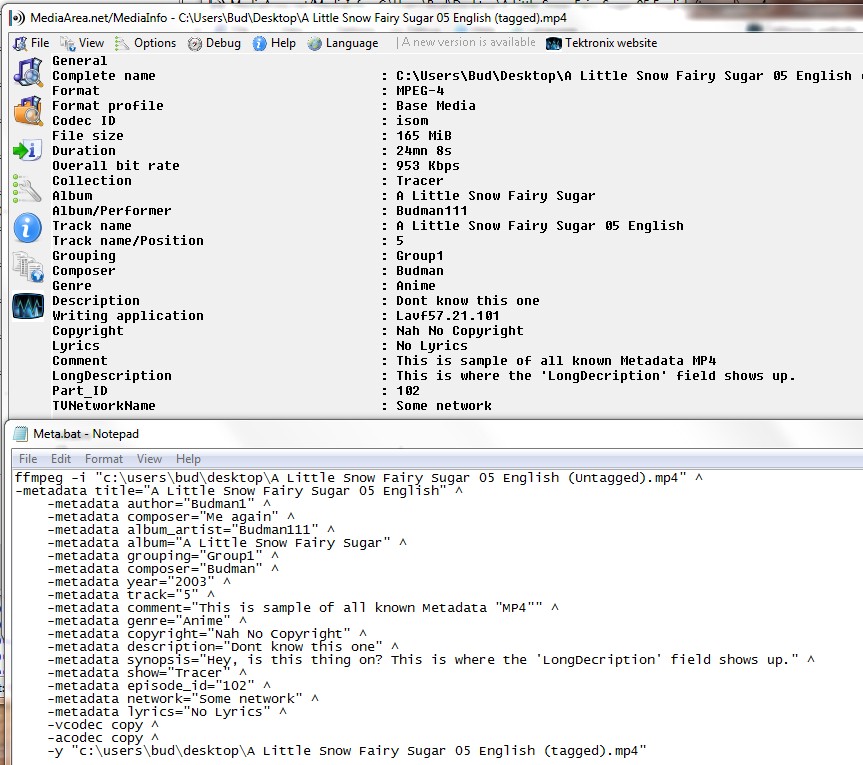Image resolution: width=863 pixels, height=765 pixels.
Task: Click the Tektronix website icon in menu bar
Action: coord(554,43)
